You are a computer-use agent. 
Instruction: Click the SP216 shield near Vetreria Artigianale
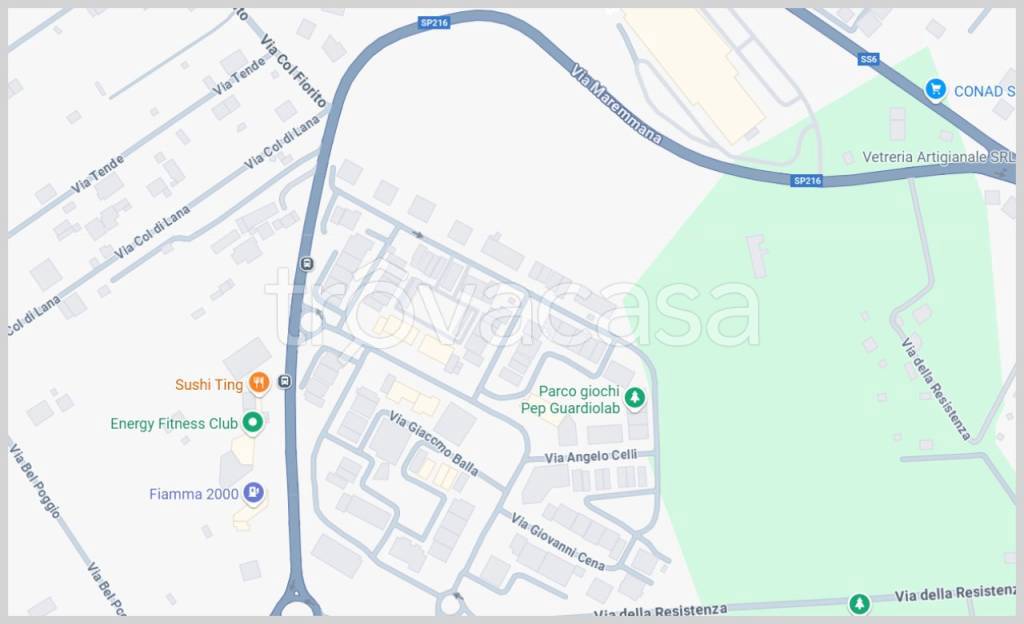pyautogui.click(x=807, y=181)
